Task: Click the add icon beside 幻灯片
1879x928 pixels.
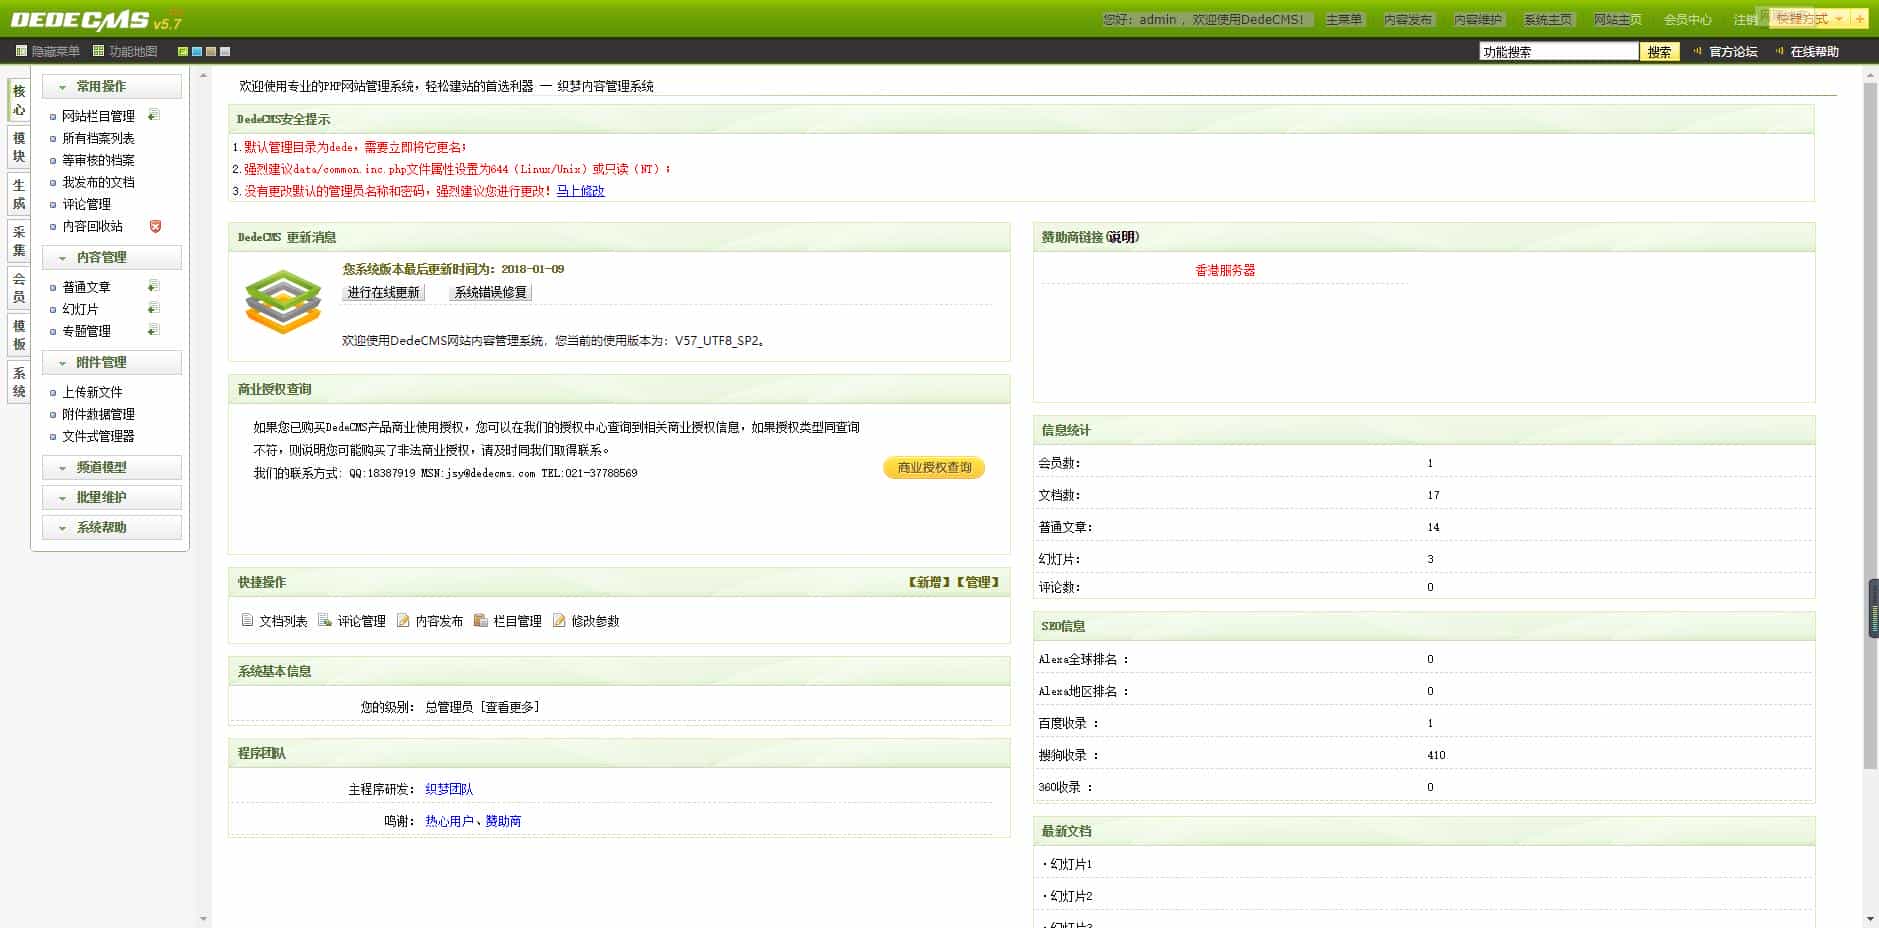Action: point(154,309)
